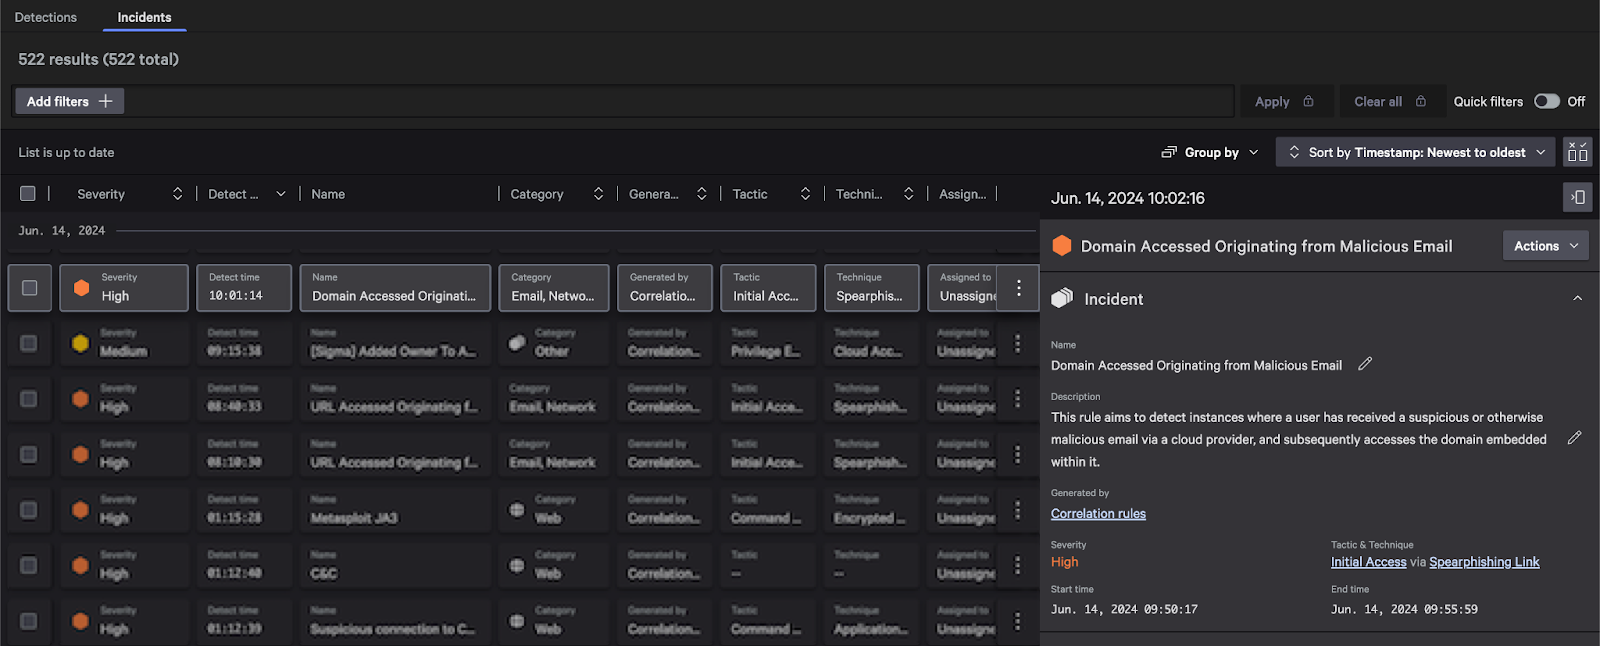Click the Unassigned cell in first row
The image size is (1600, 646).
tap(963, 288)
